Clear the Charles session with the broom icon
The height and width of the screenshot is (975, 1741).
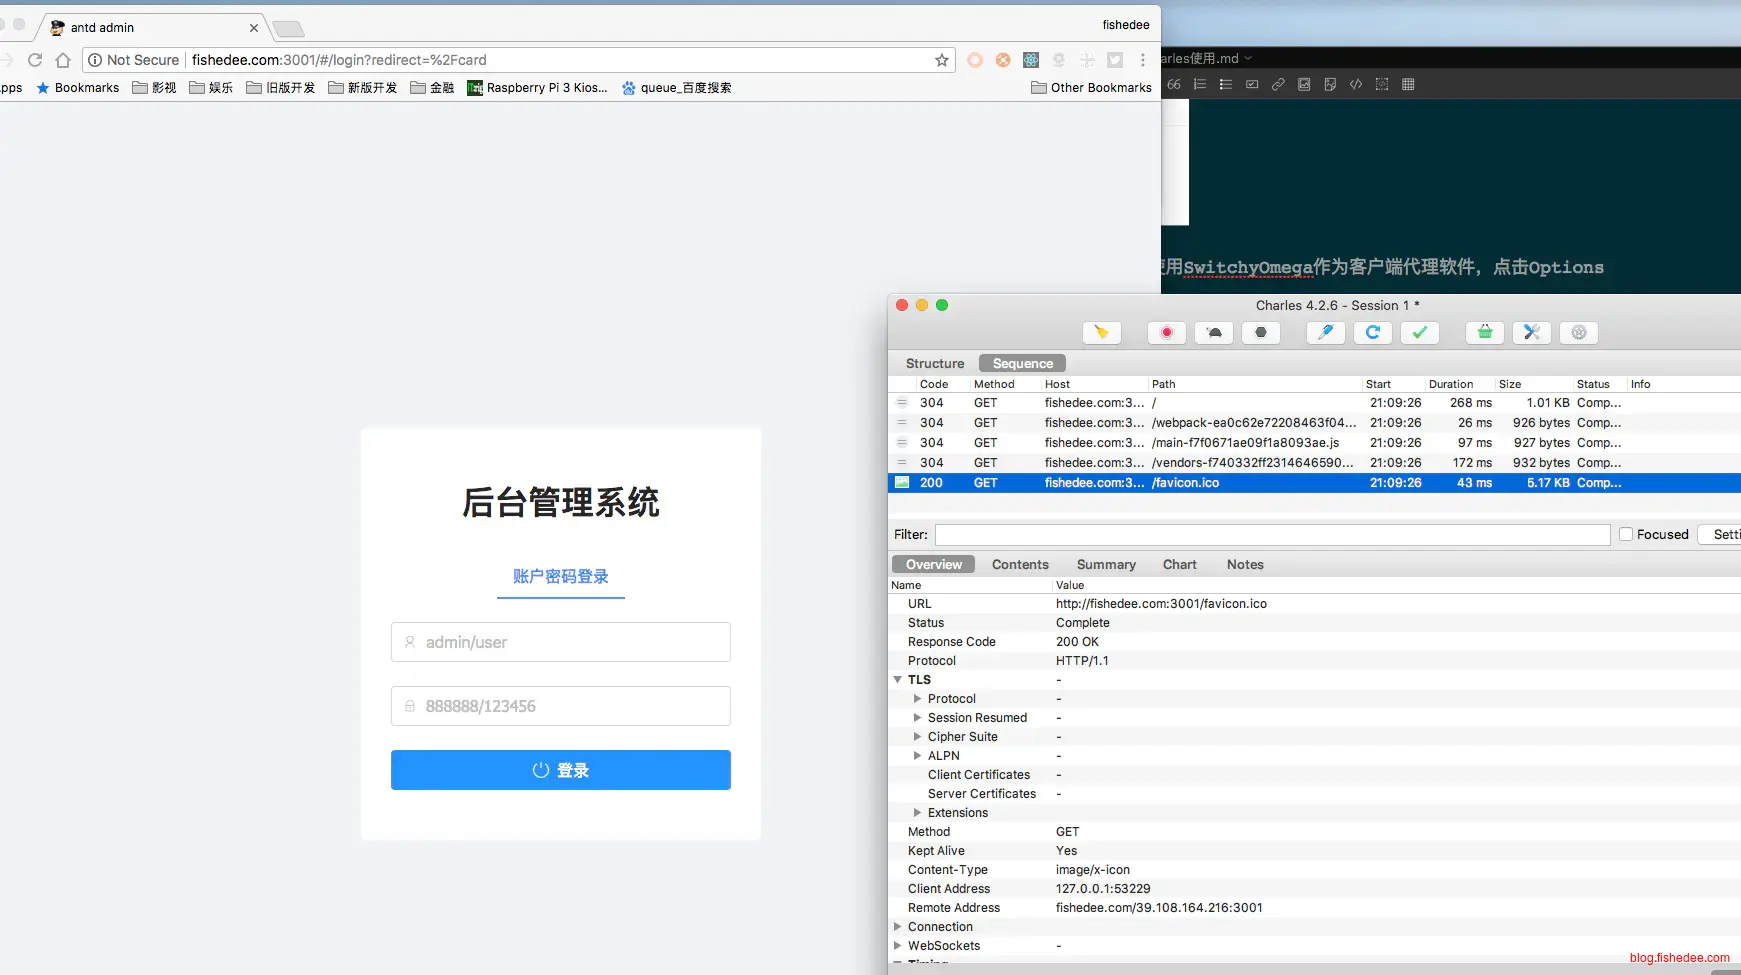[x=1103, y=332]
